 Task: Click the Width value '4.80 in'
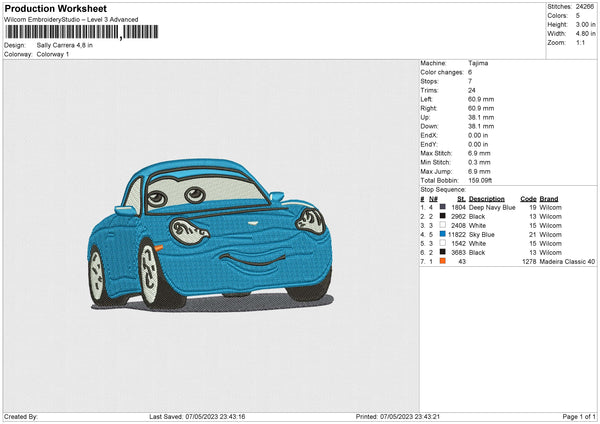pos(585,34)
